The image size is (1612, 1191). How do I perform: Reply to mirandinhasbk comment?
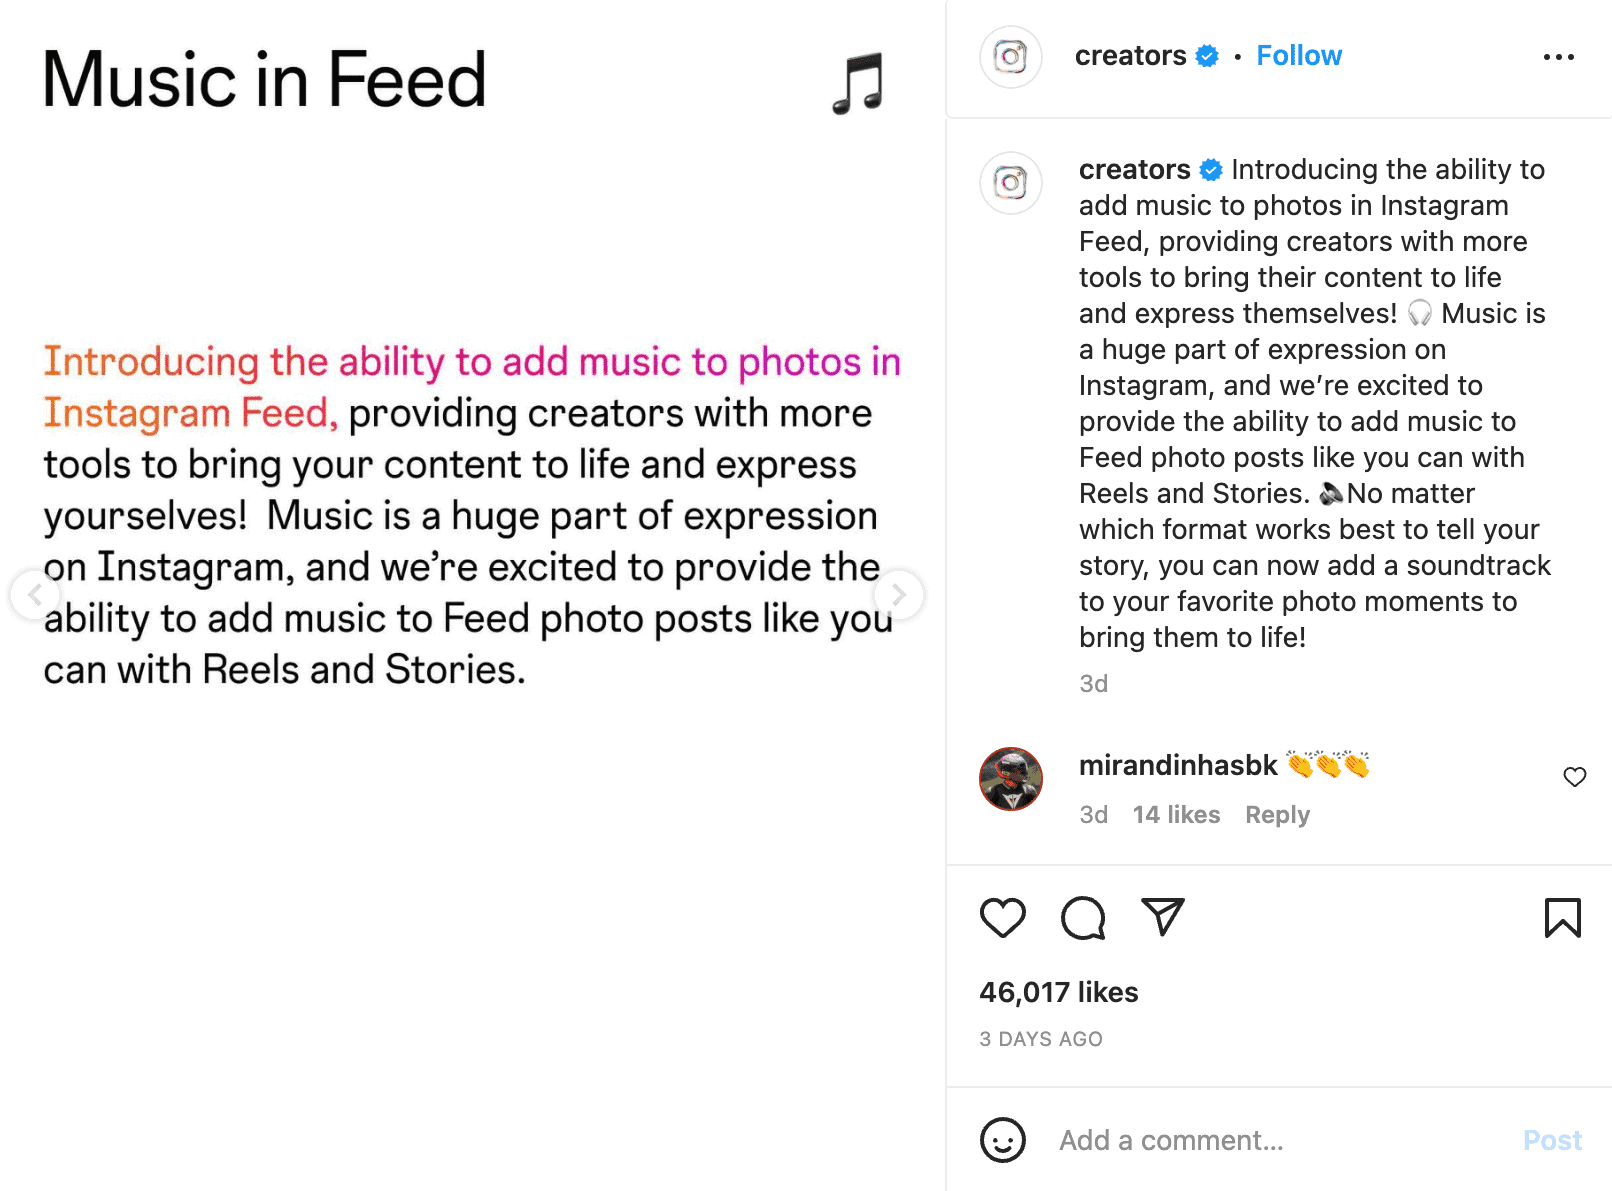coord(1277,815)
